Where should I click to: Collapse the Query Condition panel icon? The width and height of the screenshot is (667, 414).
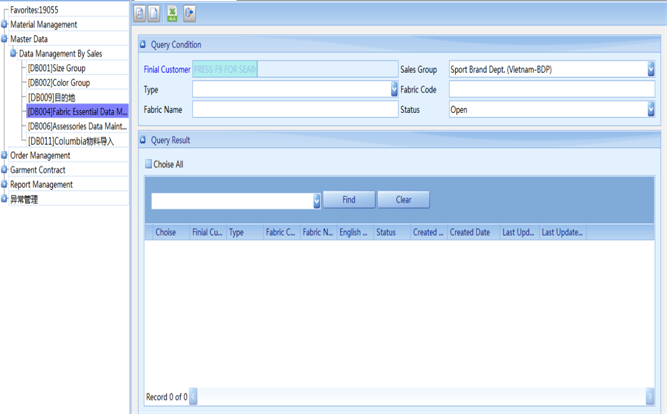pyautogui.click(x=143, y=45)
